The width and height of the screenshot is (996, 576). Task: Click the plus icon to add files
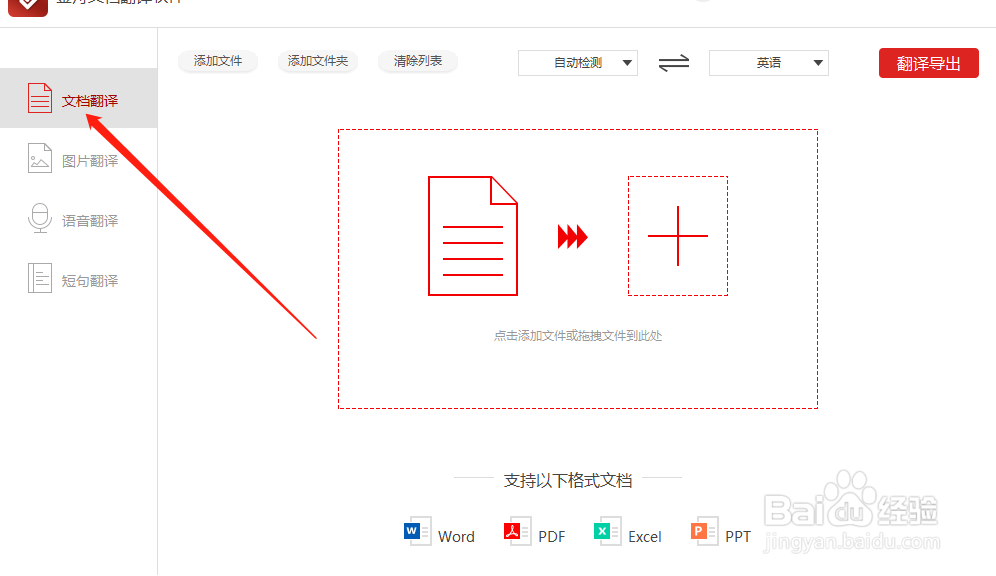(x=678, y=237)
